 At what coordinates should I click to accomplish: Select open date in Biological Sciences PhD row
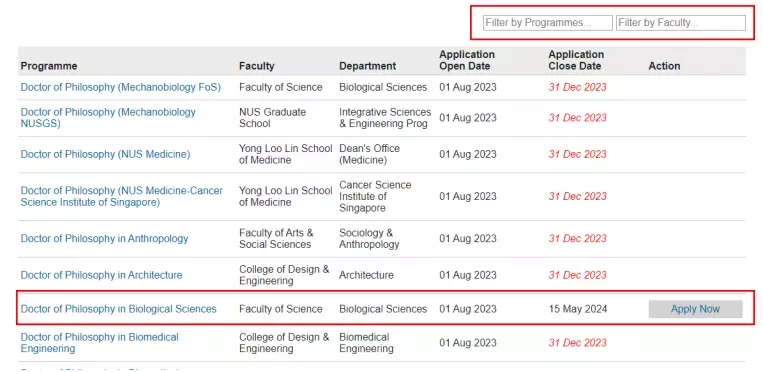(468, 309)
